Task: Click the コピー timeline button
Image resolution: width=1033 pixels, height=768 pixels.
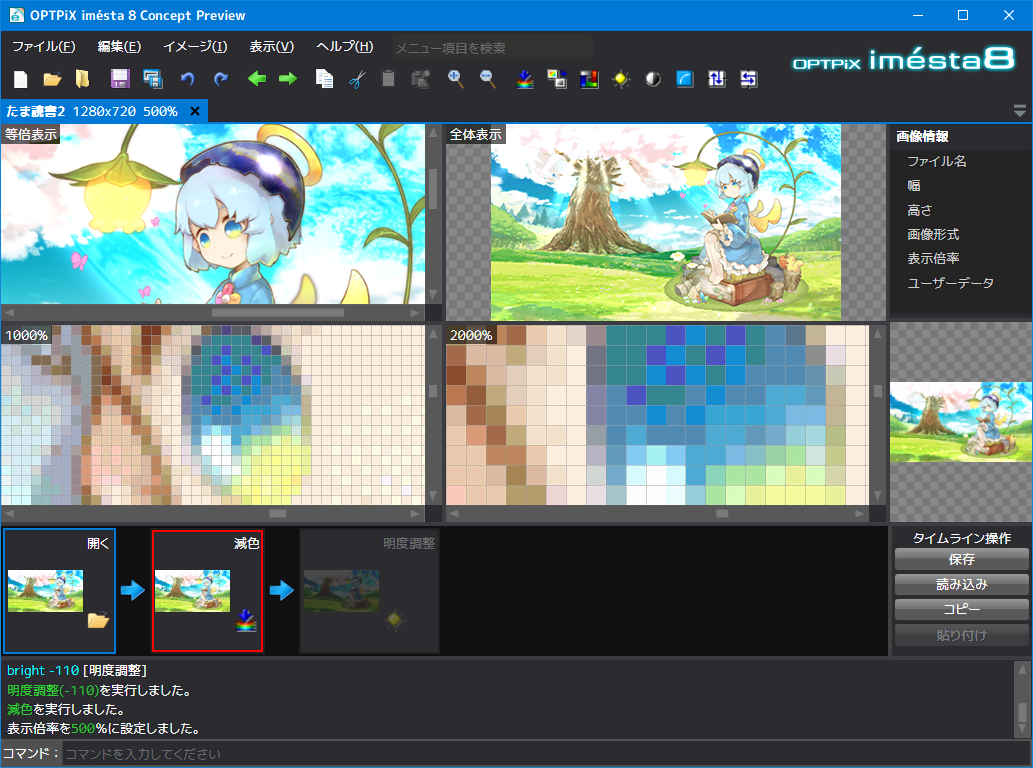Action: coord(961,610)
